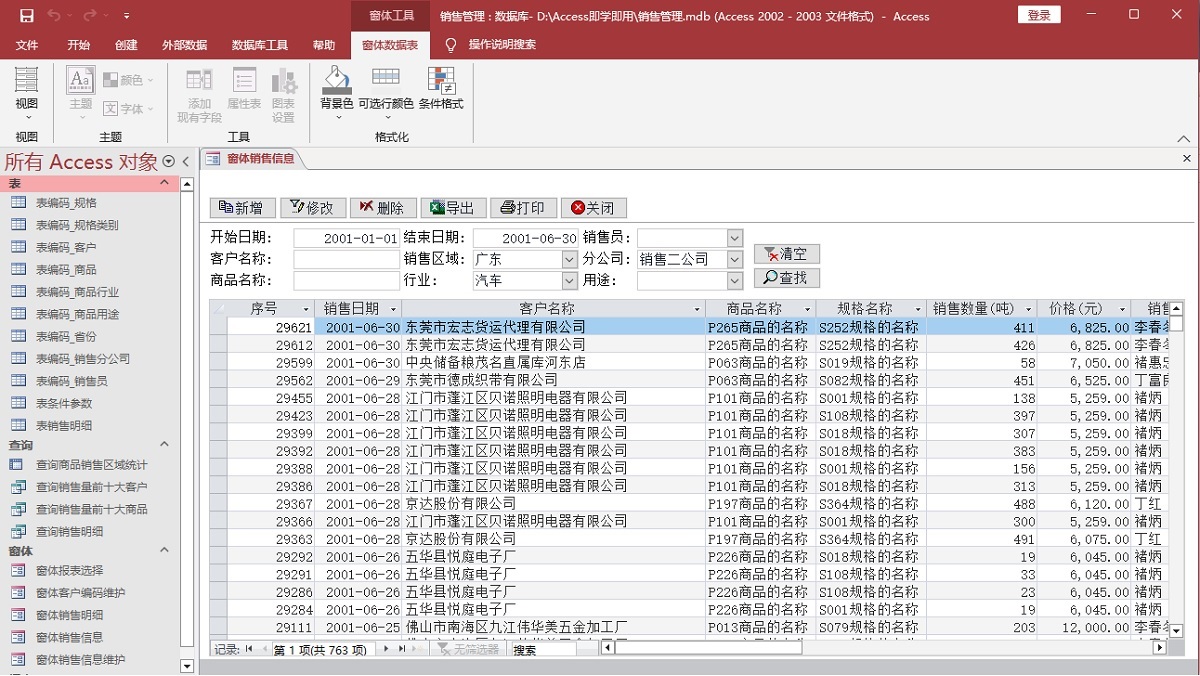
Task: Click the 关闭 button
Action: [x=593, y=208]
